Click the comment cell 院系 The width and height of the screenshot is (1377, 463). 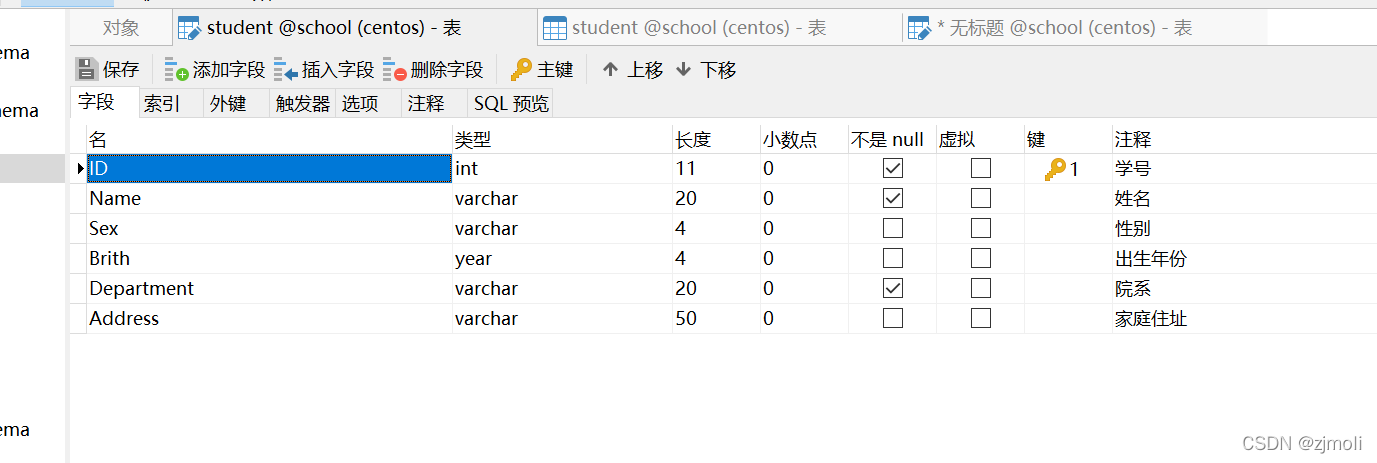pyautogui.click(x=1244, y=289)
